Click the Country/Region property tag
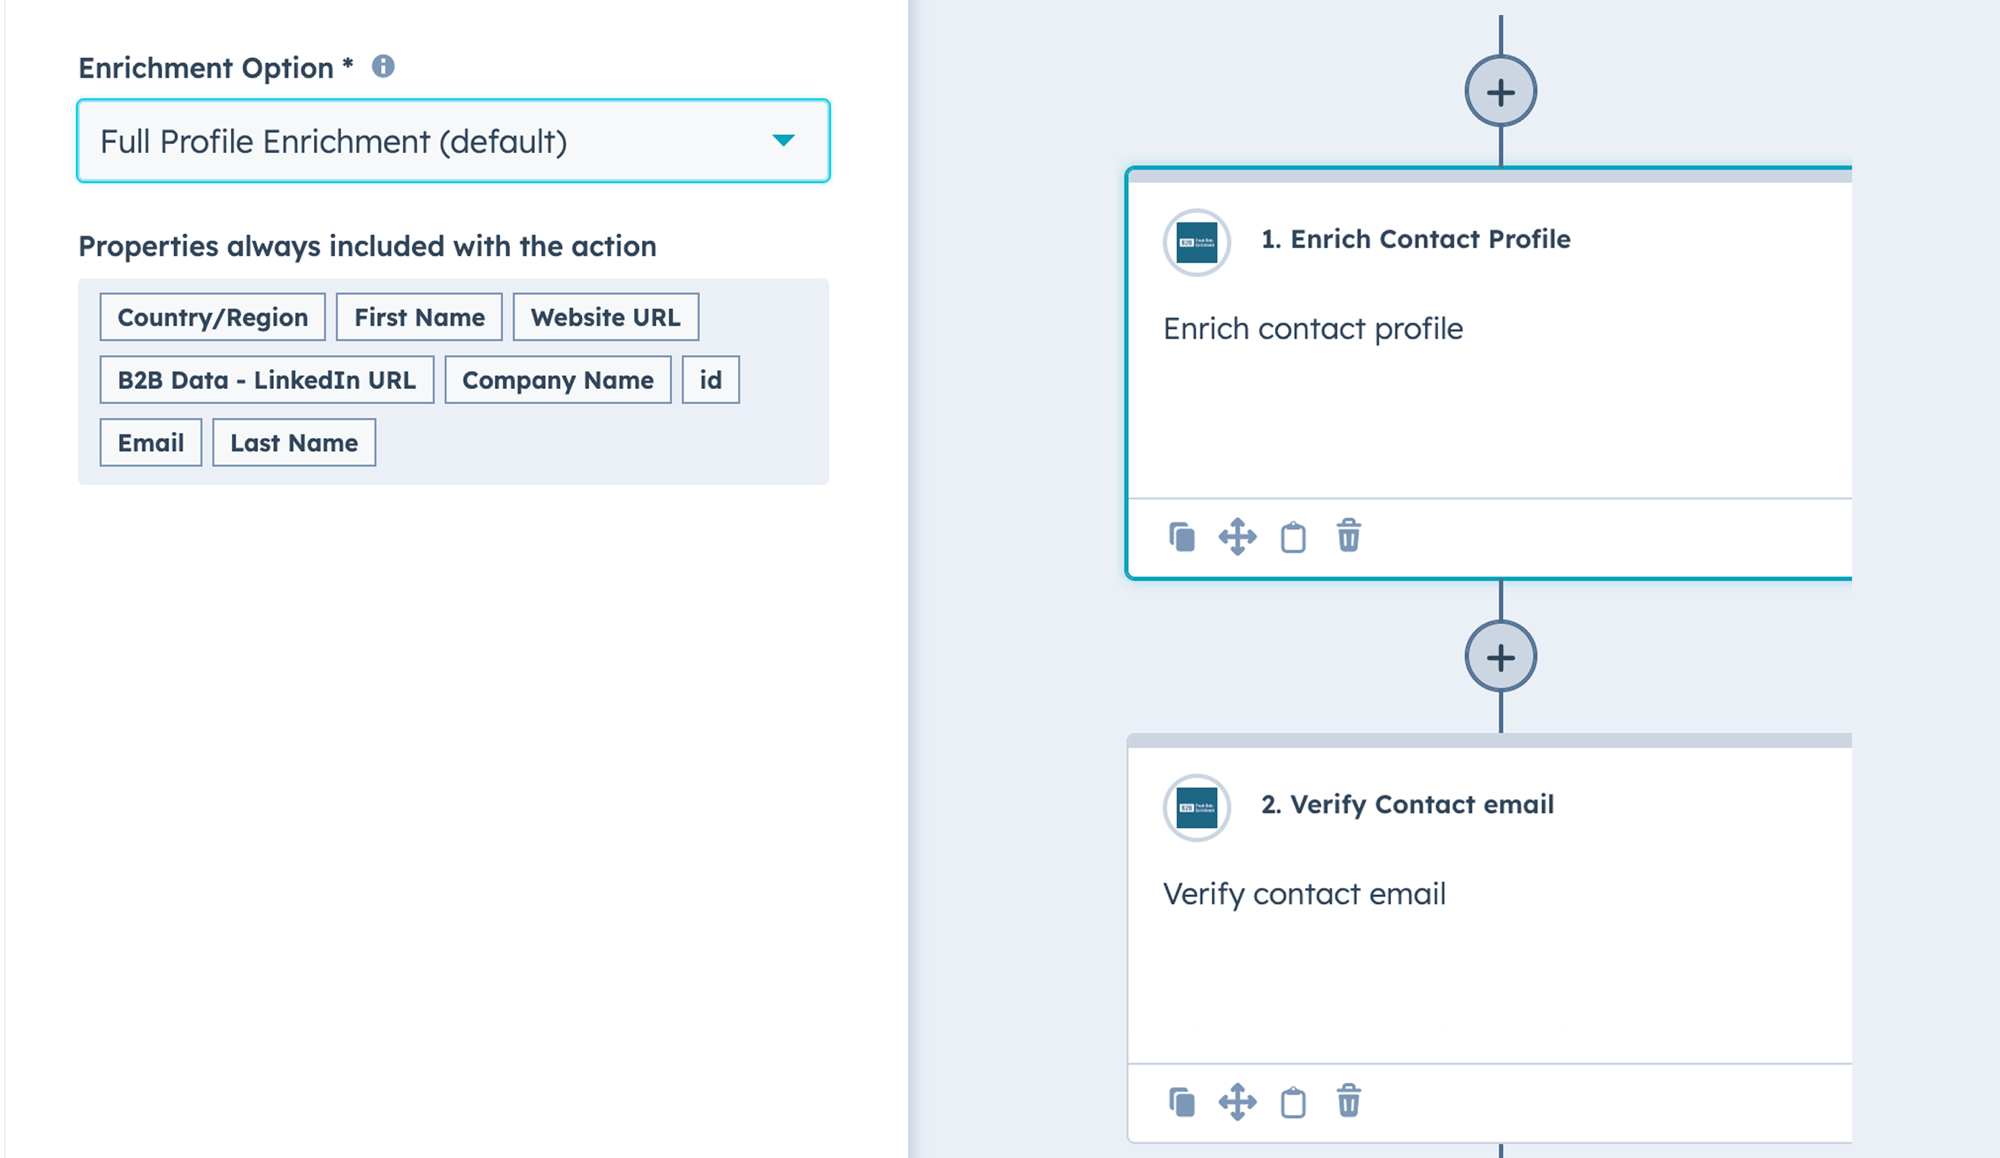The height and width of the screenshot is (1158, 2000). point(213,317)
